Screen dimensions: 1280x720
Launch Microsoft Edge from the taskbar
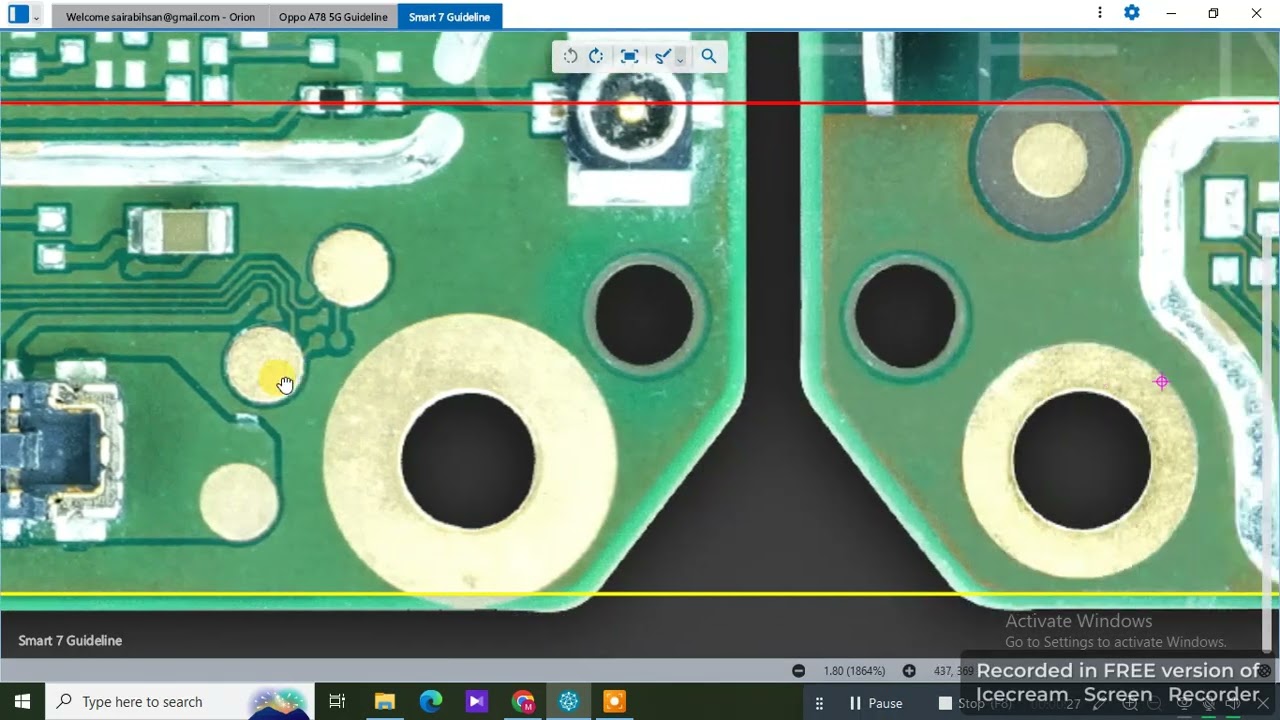(x=430, y=702)
